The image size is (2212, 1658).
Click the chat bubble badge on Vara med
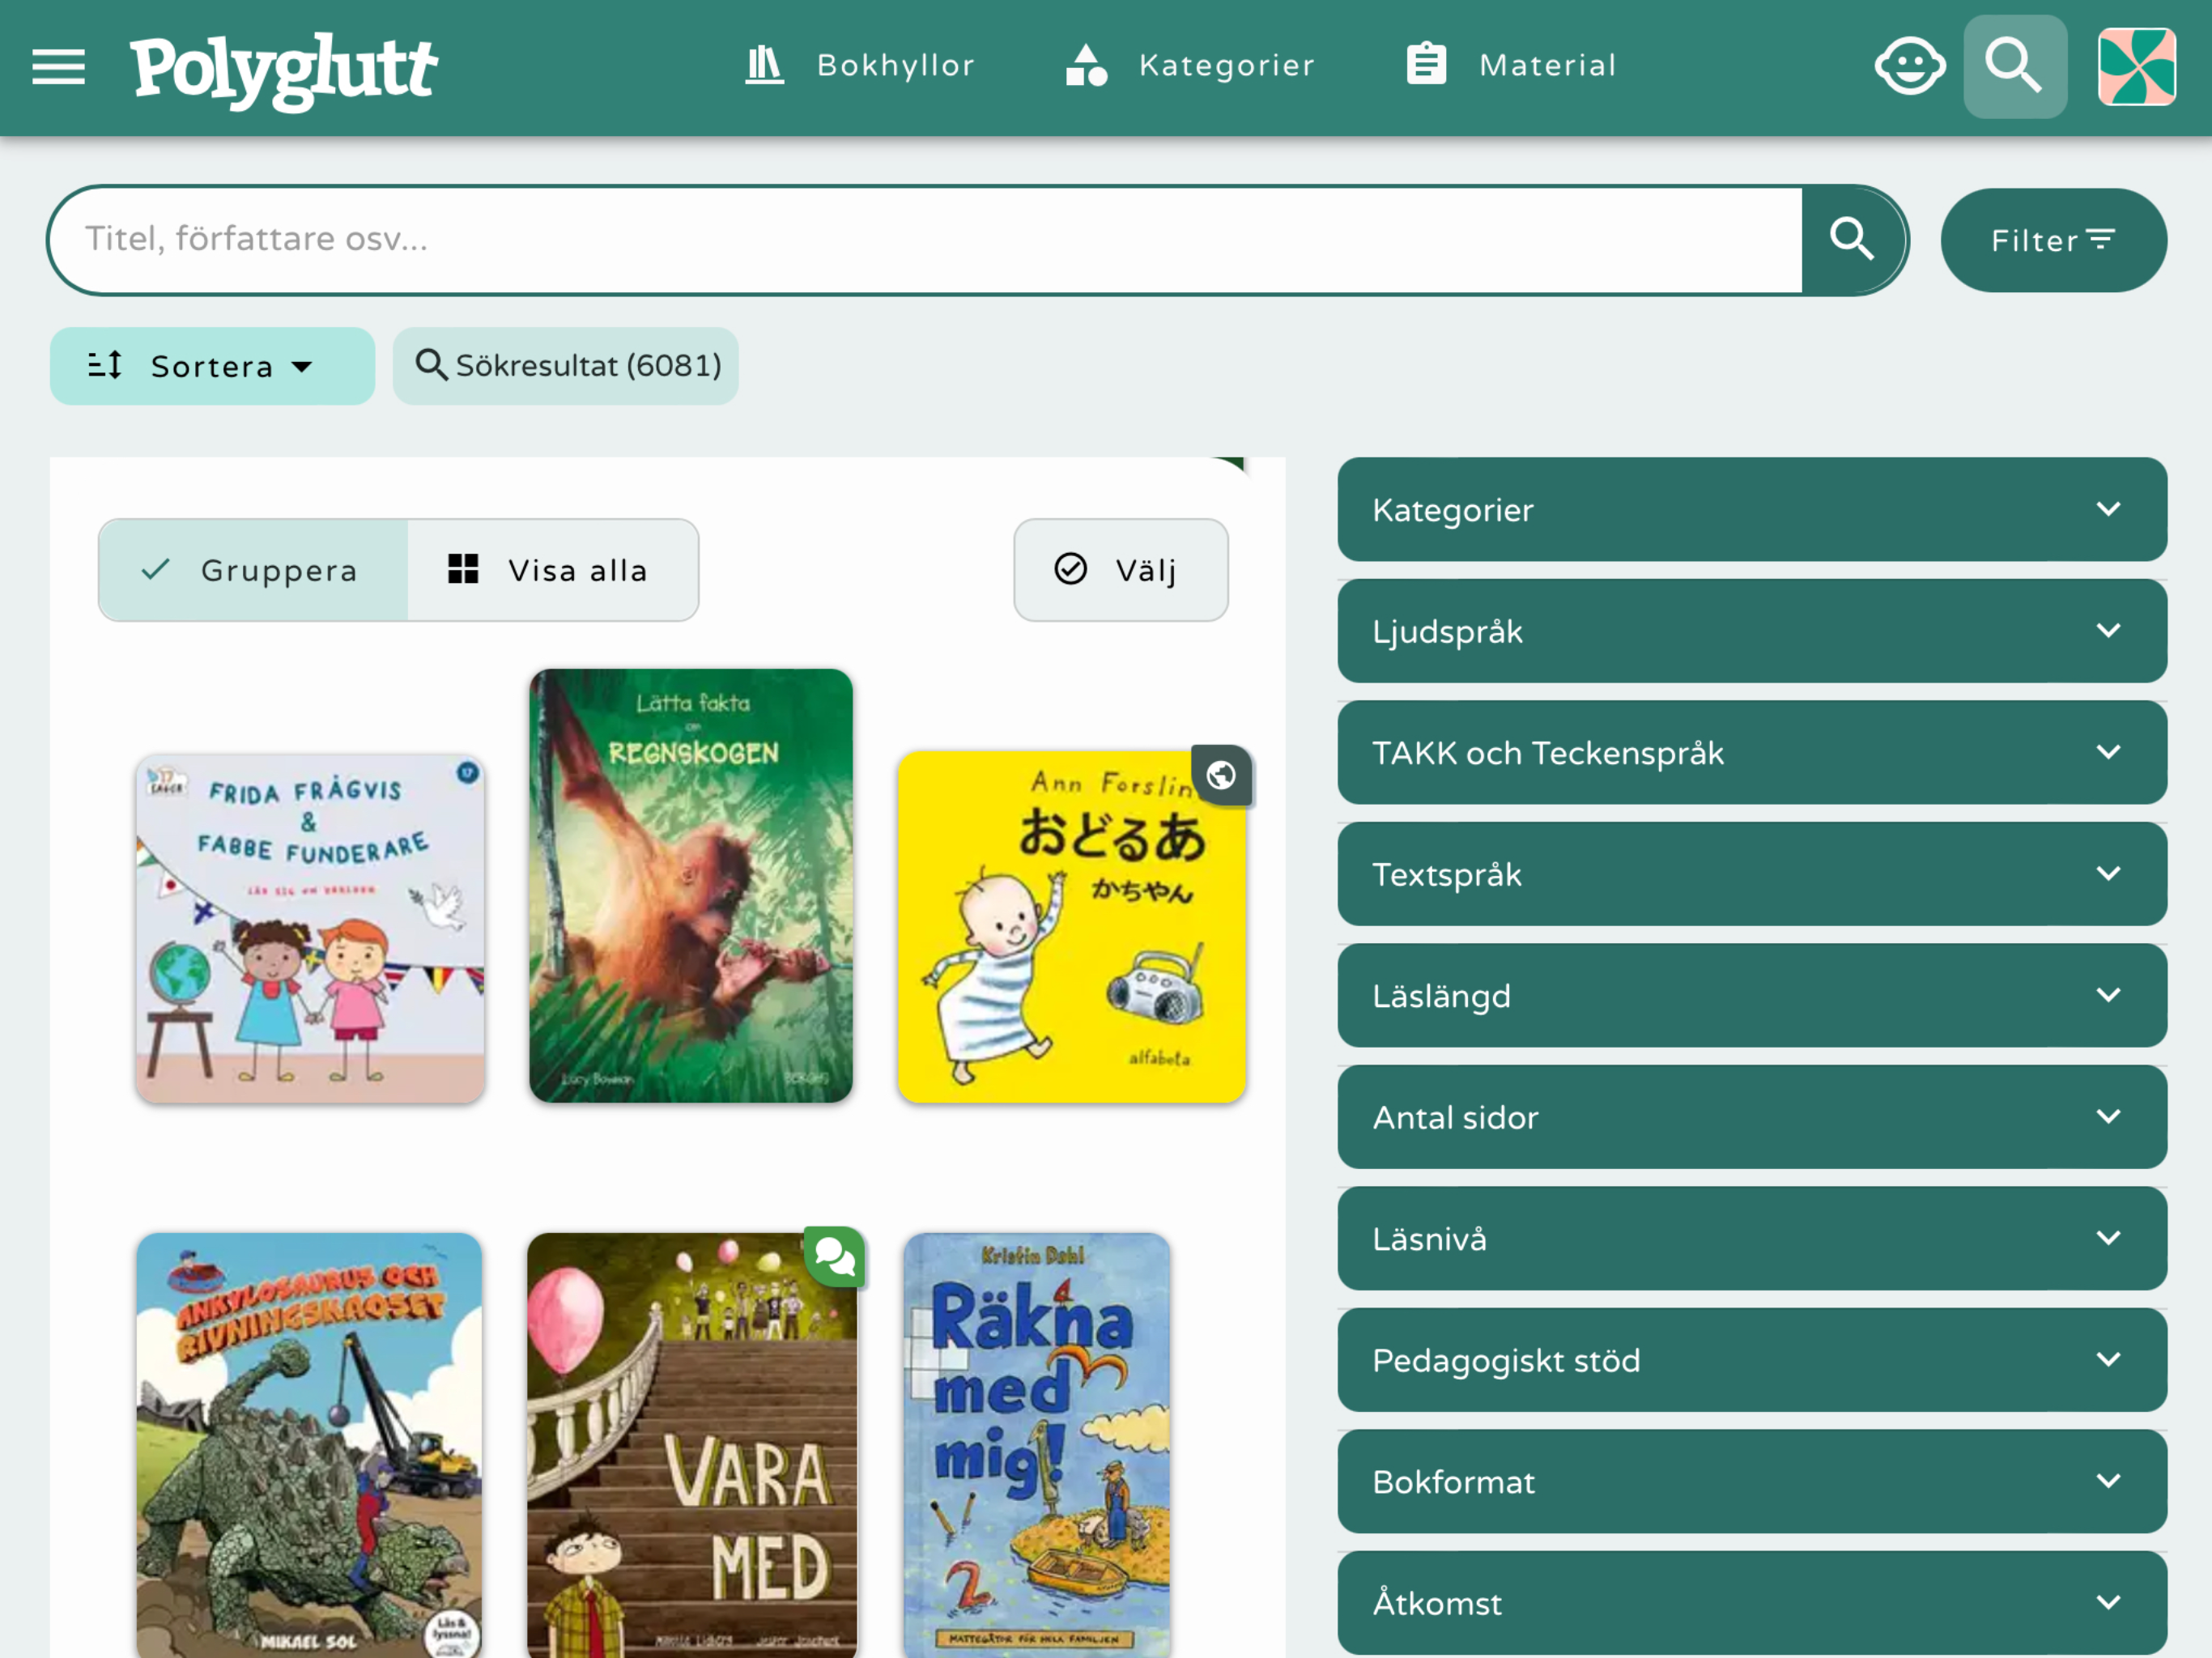coord(834,1256)
